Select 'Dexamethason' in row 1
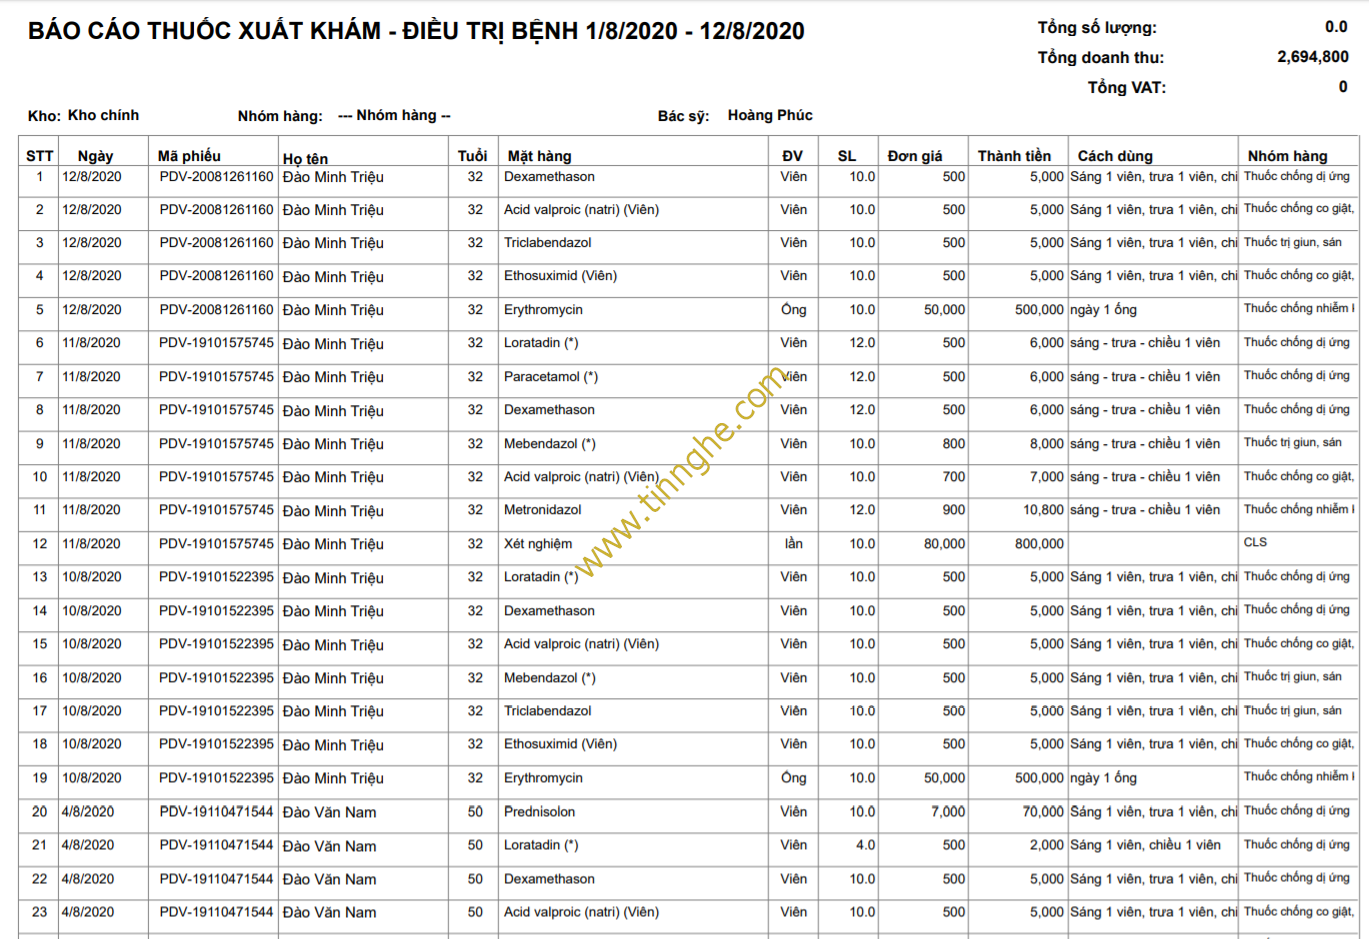The width and height of the screenshot is (1369, 939). click(x=549, y=176)
